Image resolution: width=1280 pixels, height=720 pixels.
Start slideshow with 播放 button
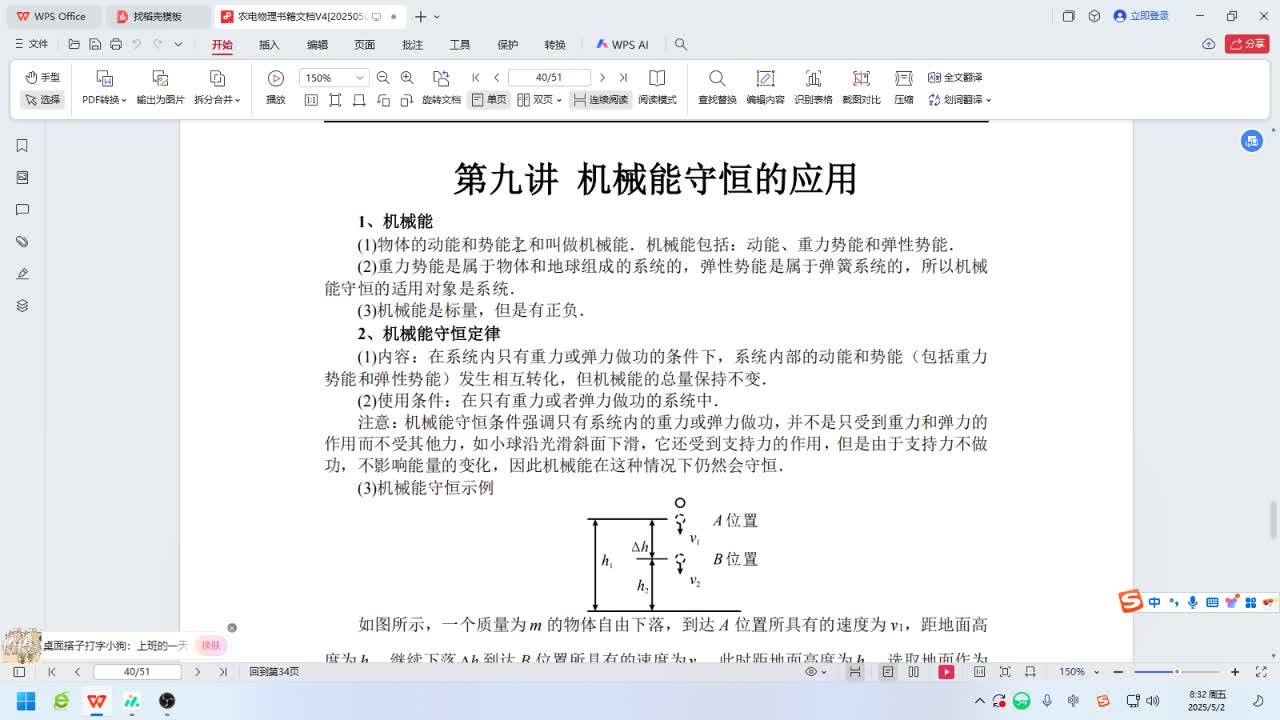[x=275, y=88]
